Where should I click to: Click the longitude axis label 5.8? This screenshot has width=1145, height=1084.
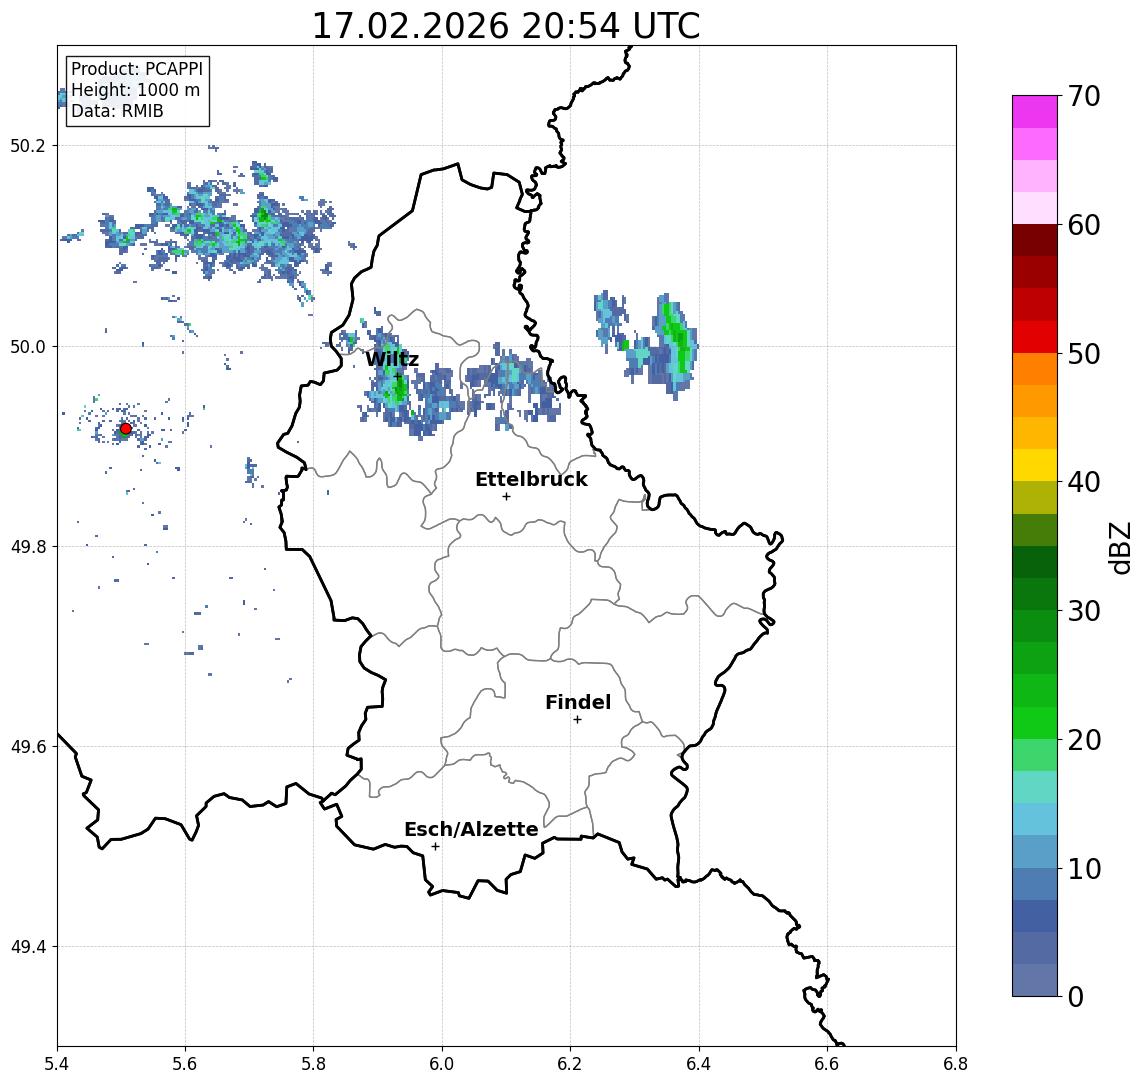click(x=313, y=1064)
